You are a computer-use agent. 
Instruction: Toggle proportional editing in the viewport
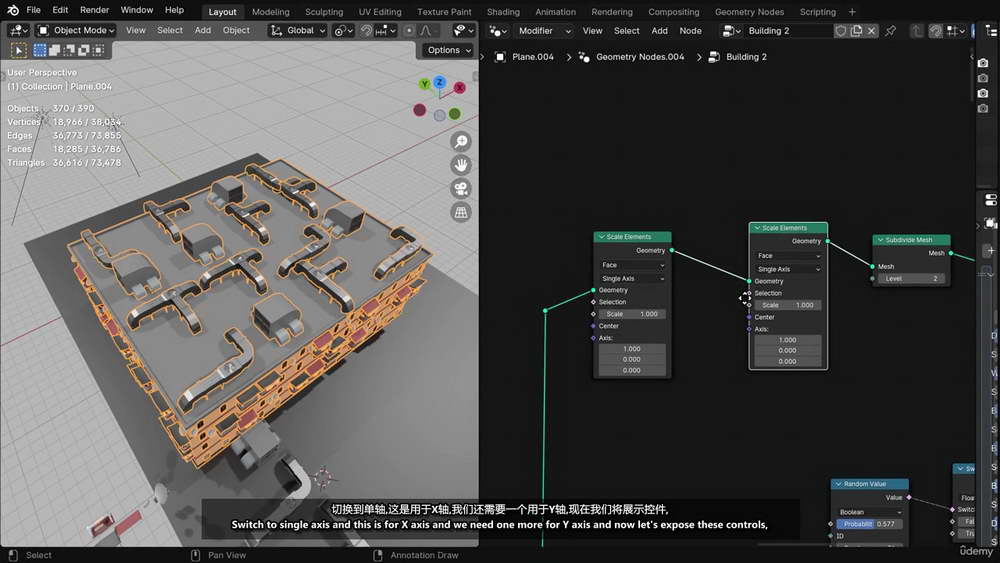pos(409,30)
